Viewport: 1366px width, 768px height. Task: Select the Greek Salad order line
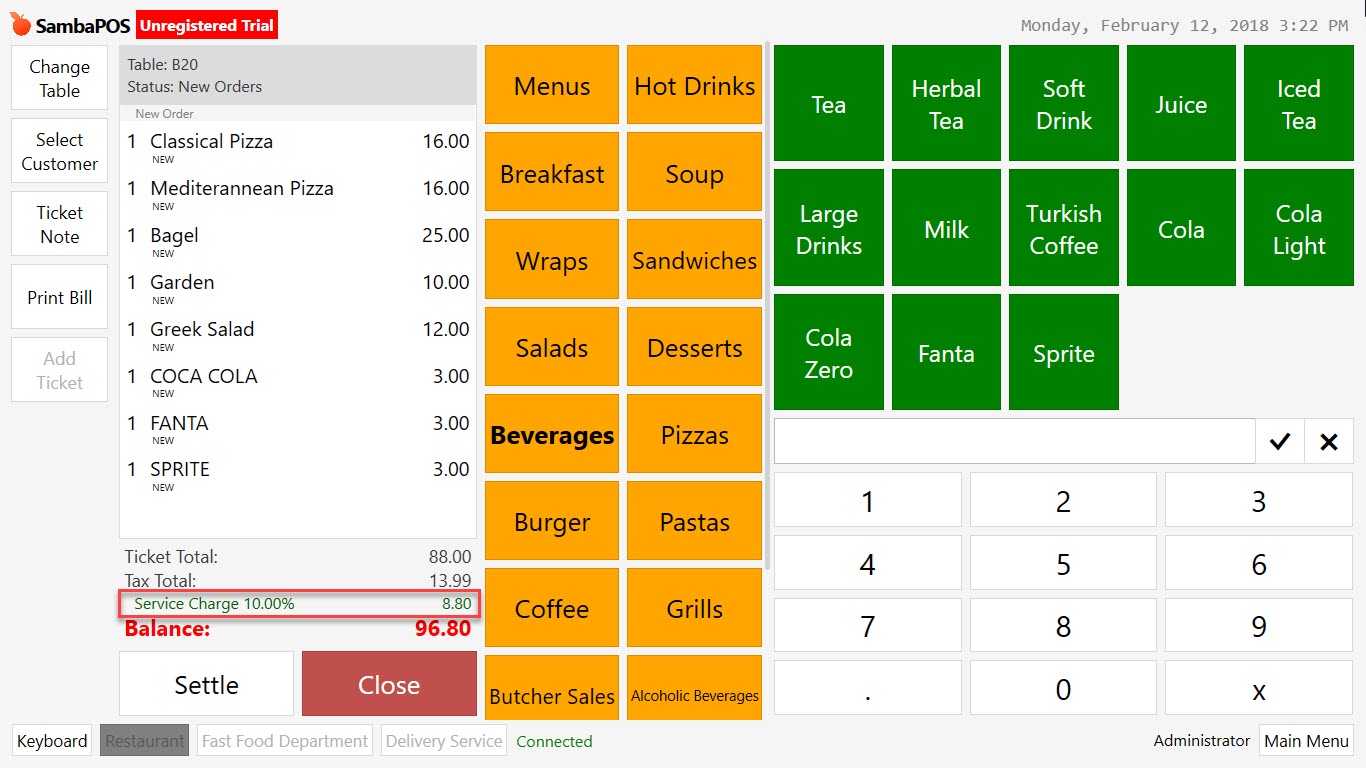298,334
